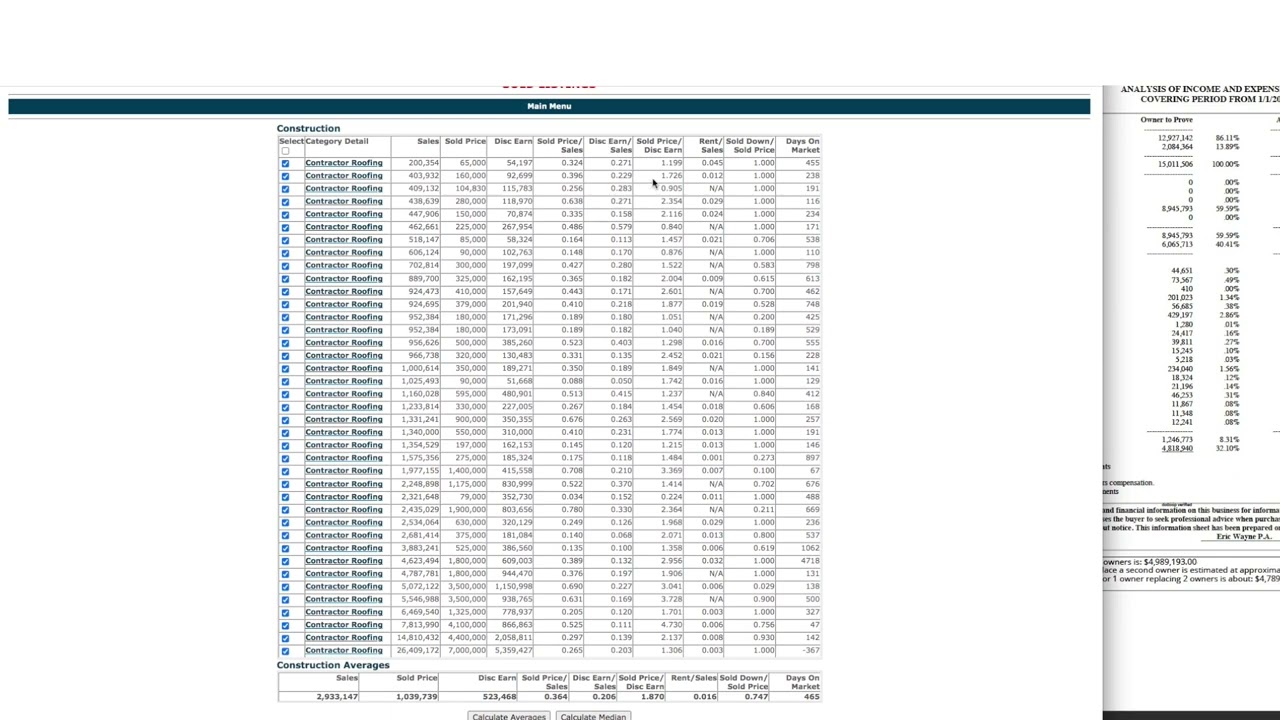Click the sold price value "7,000,000"
The height and width of the screenshot is (720, 1280).
tap(467, 650)
